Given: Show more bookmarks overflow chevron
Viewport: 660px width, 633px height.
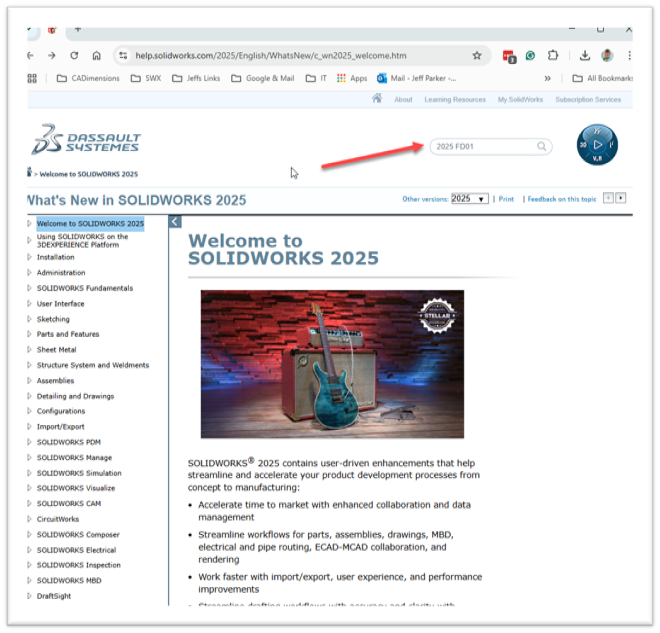Looking at the screenshot, I should point(547,78).
